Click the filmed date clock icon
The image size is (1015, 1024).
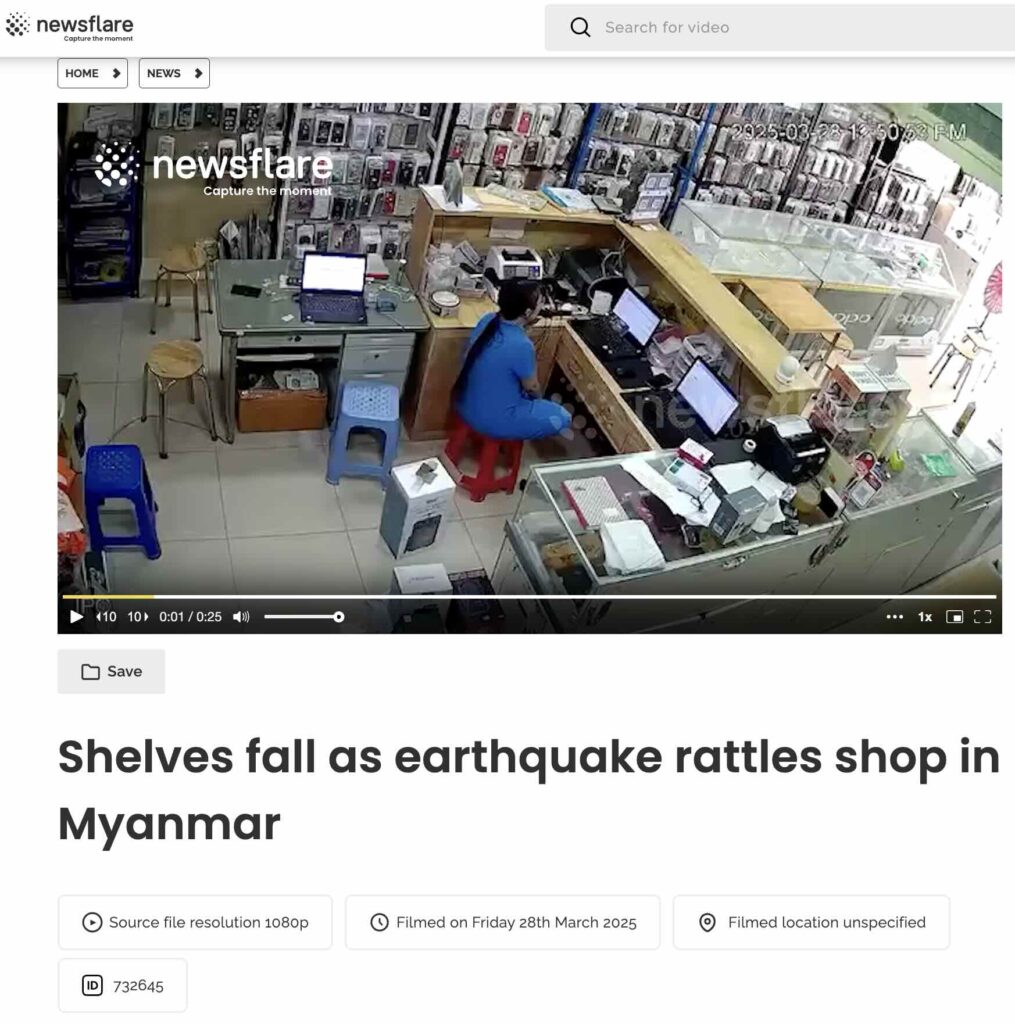tap(379, 922)
